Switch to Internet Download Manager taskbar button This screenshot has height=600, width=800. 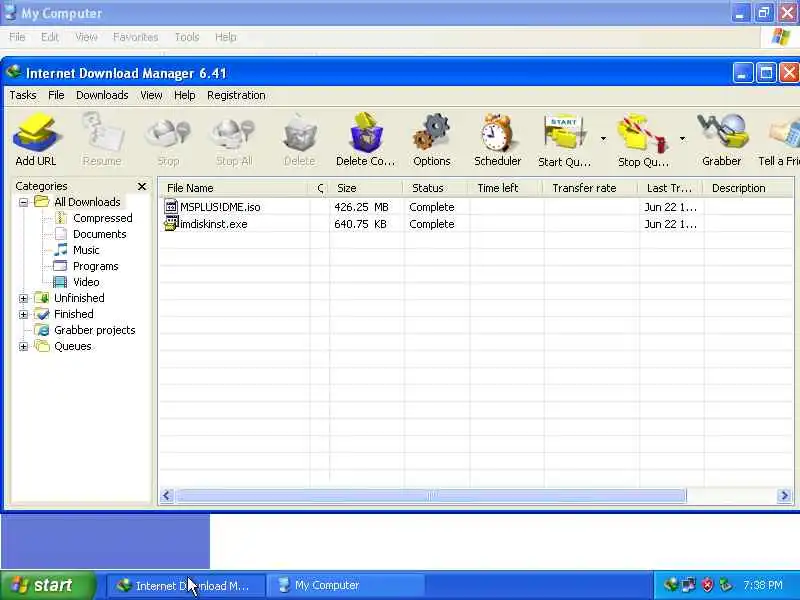click(186, 586)
